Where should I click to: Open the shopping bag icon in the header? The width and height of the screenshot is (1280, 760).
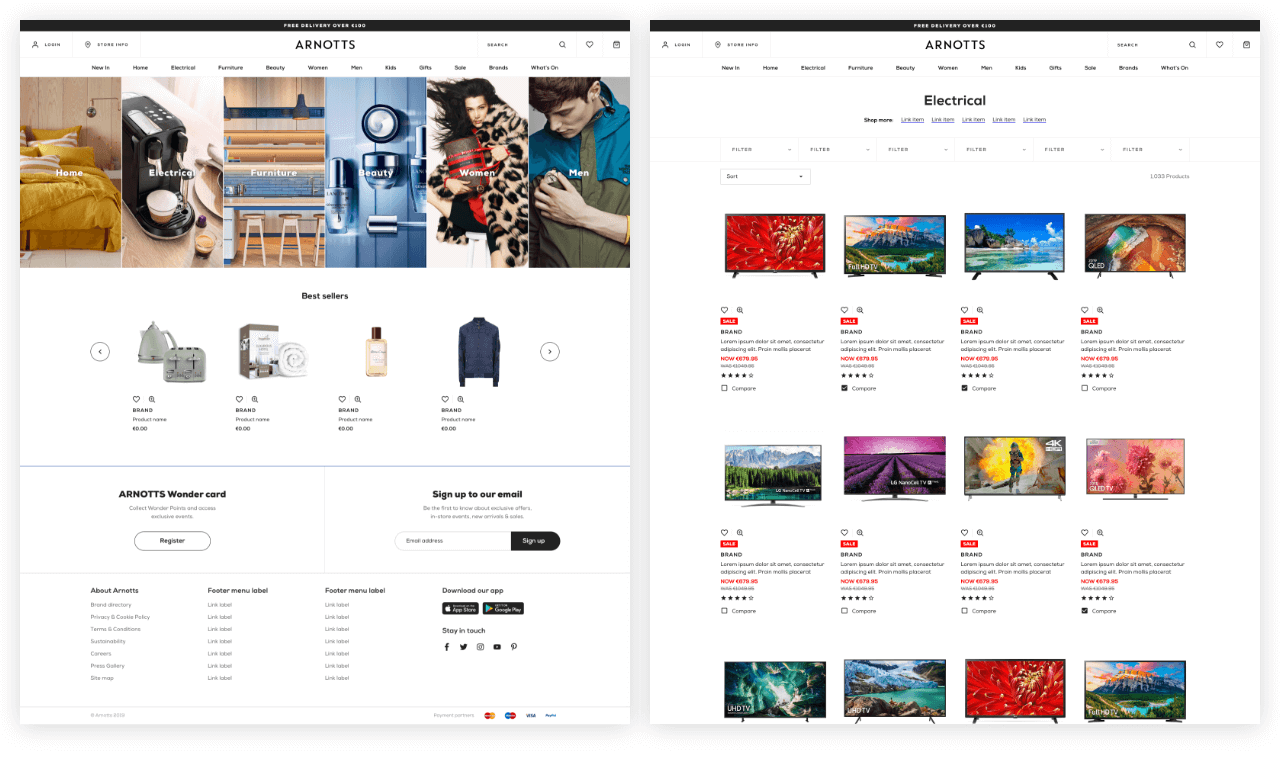[617, 44]
